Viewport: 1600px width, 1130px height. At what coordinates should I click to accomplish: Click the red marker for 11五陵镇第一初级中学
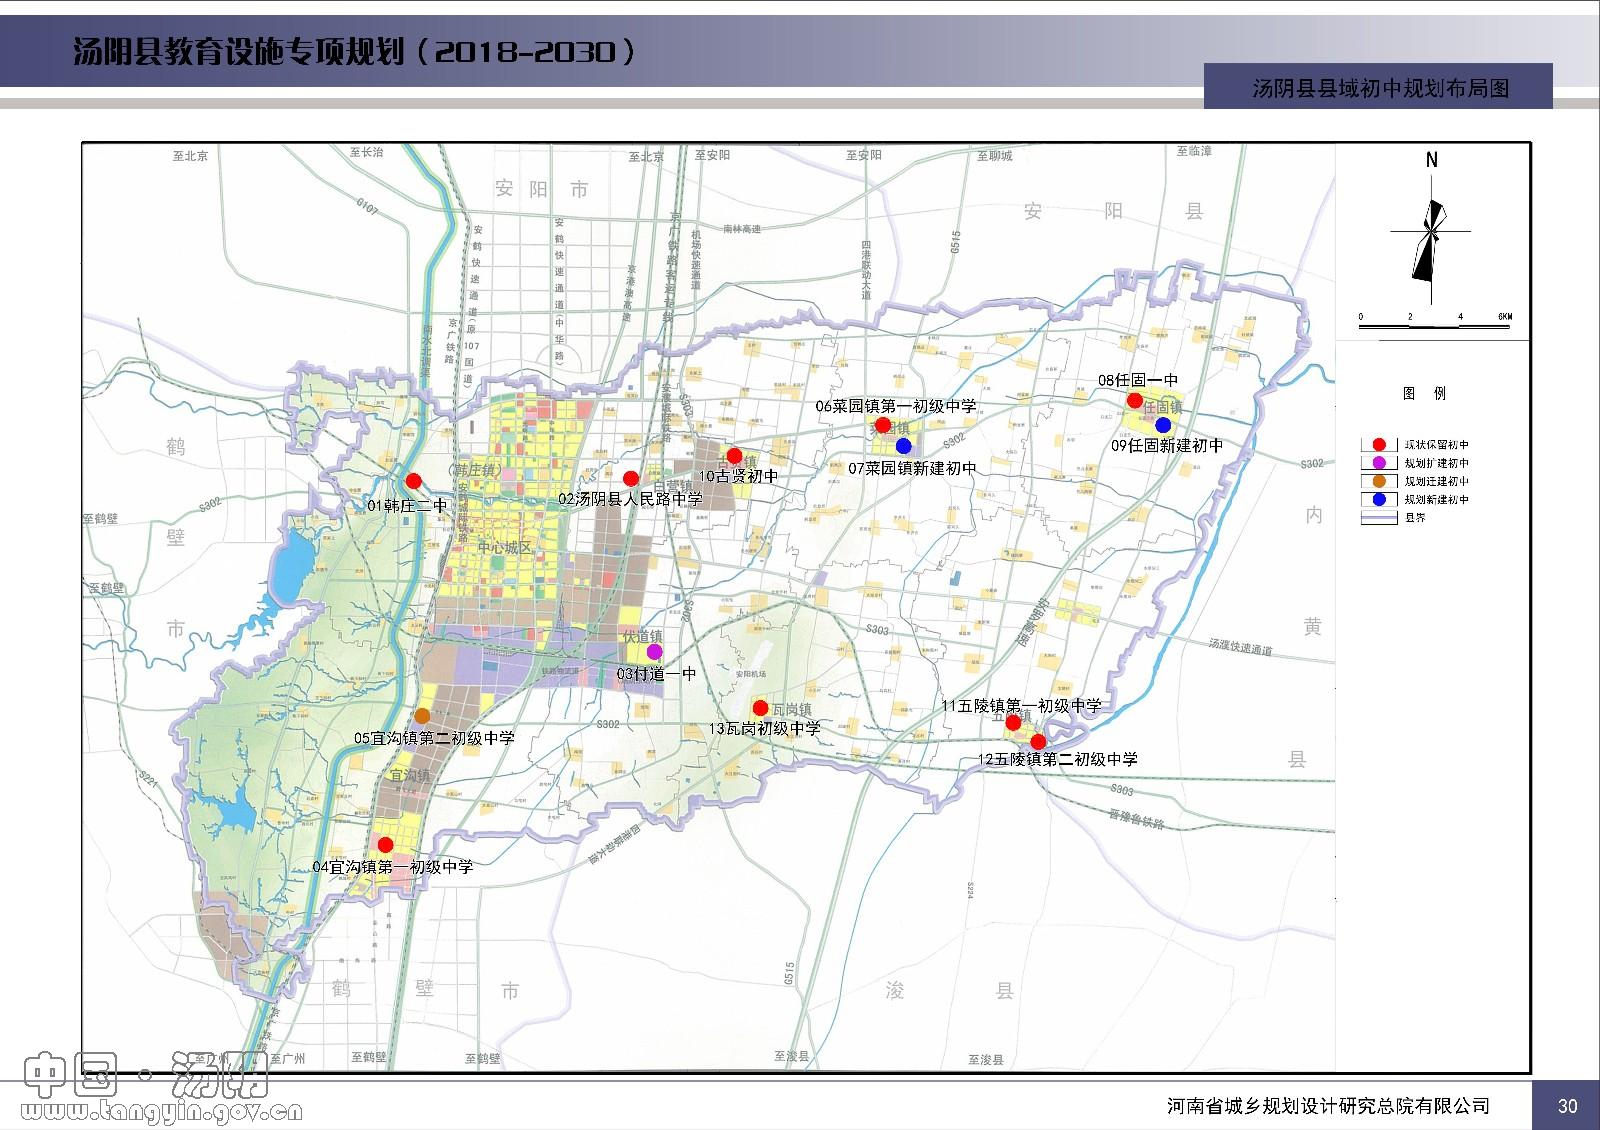point(1013,722)
